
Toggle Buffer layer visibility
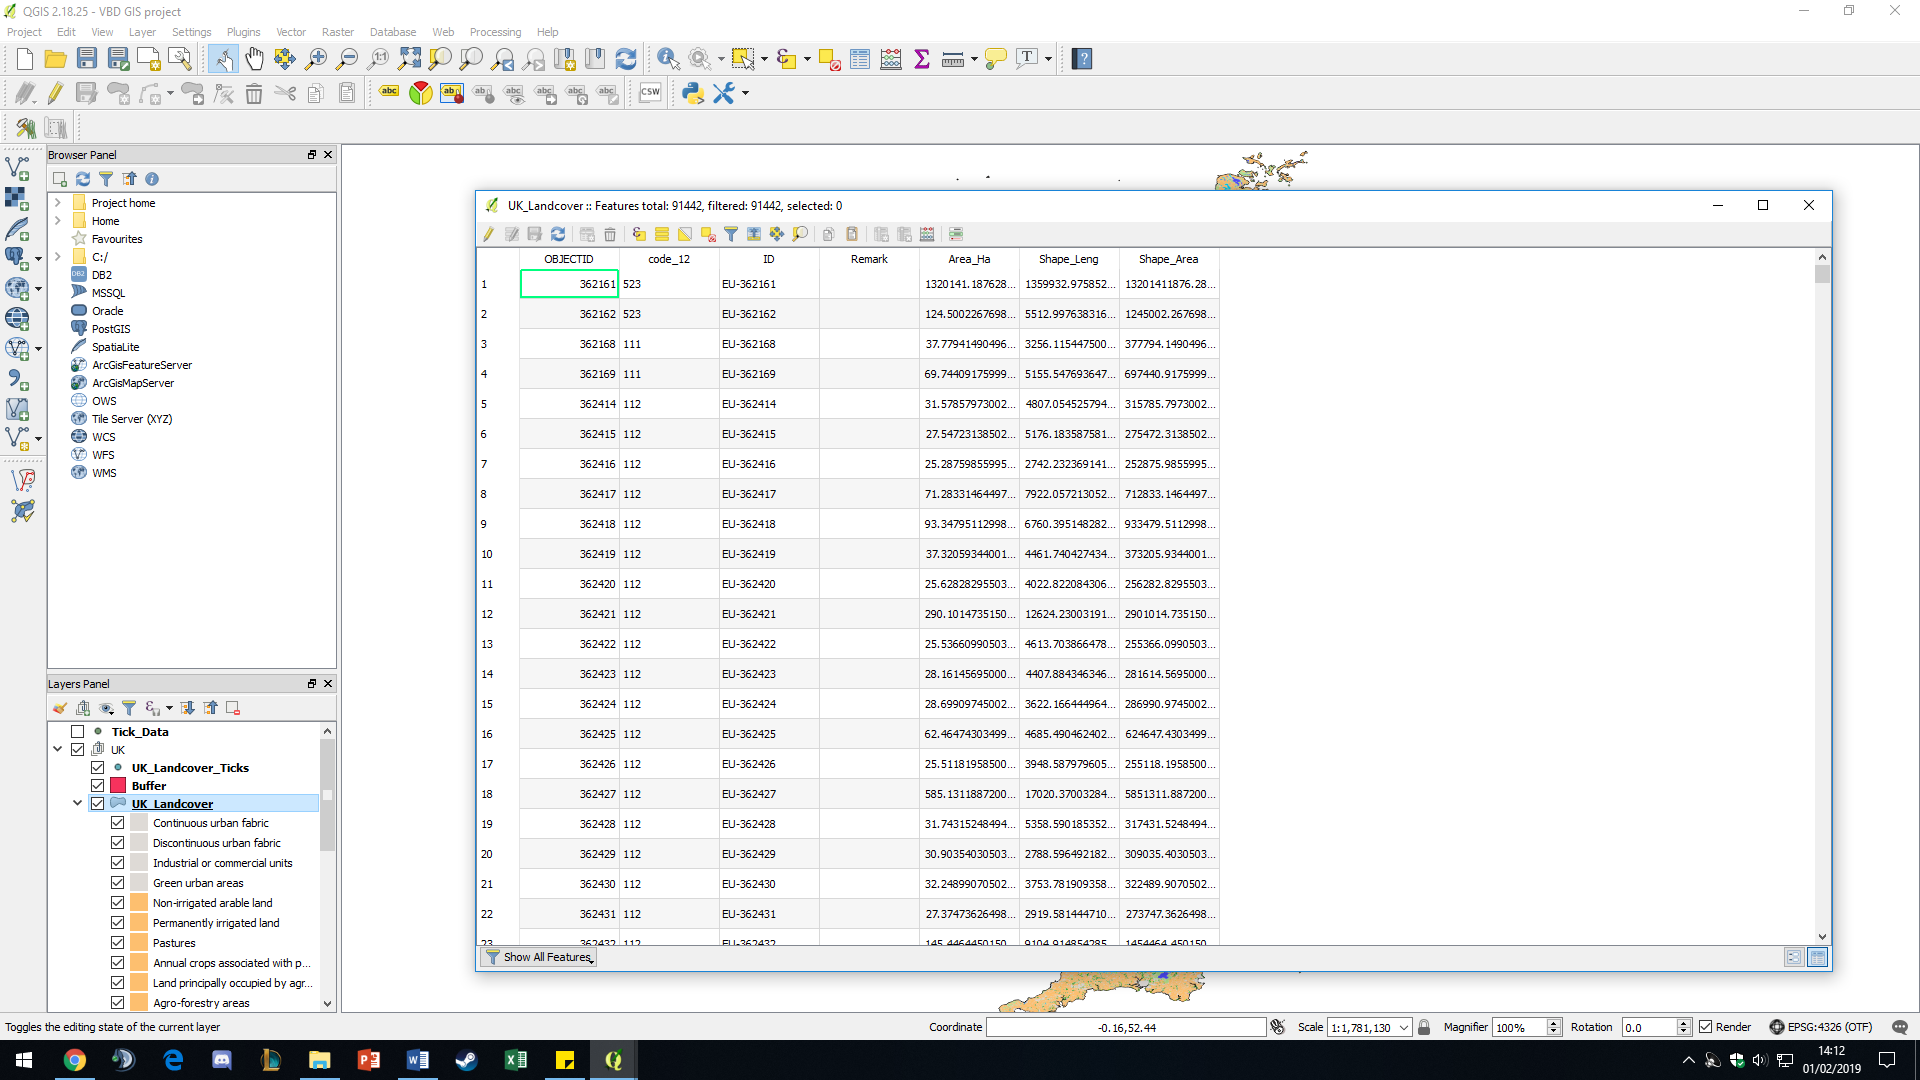coord(97,786)
